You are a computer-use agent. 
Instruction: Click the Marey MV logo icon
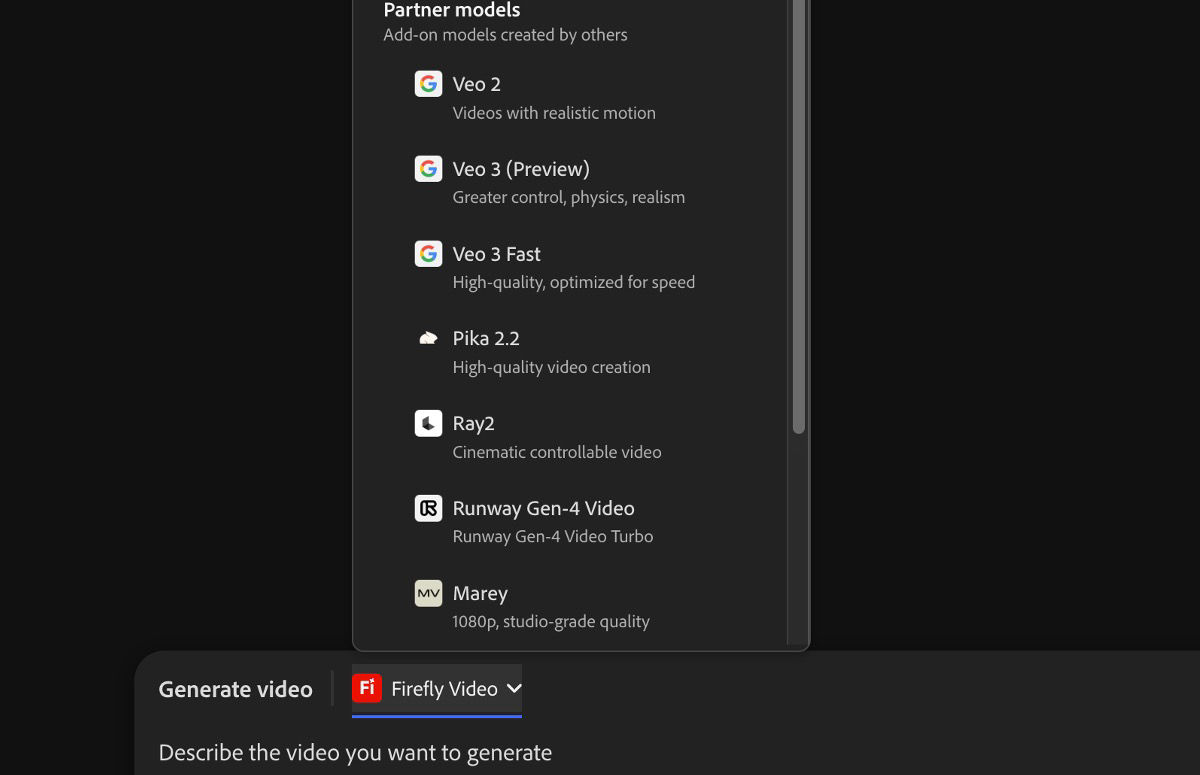click(x=428, y=593)
